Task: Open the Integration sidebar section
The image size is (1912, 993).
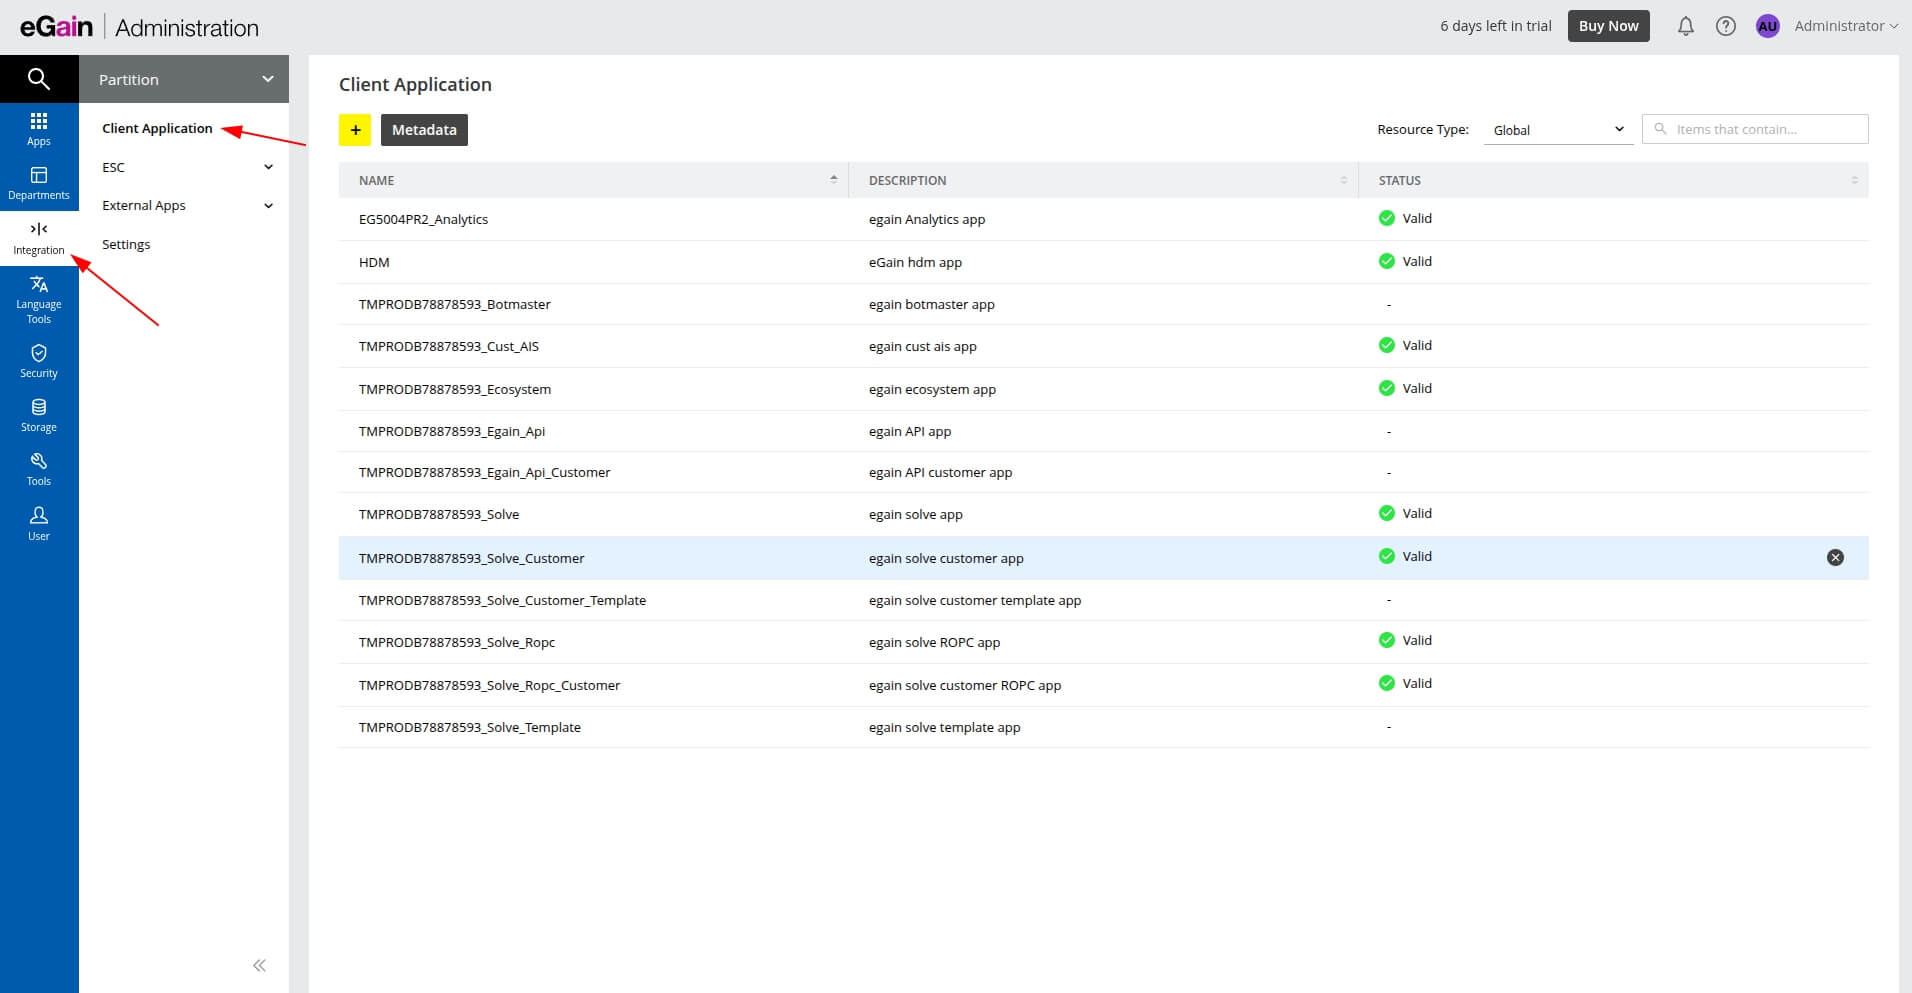Action: point(38,237)
